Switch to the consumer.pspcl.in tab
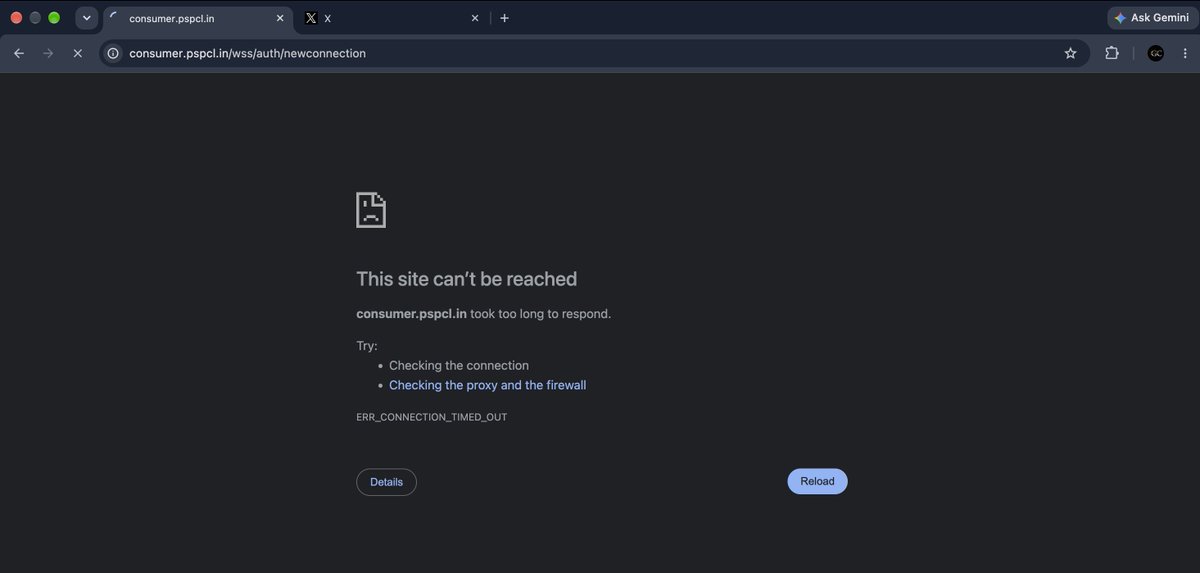 (197, 18)
